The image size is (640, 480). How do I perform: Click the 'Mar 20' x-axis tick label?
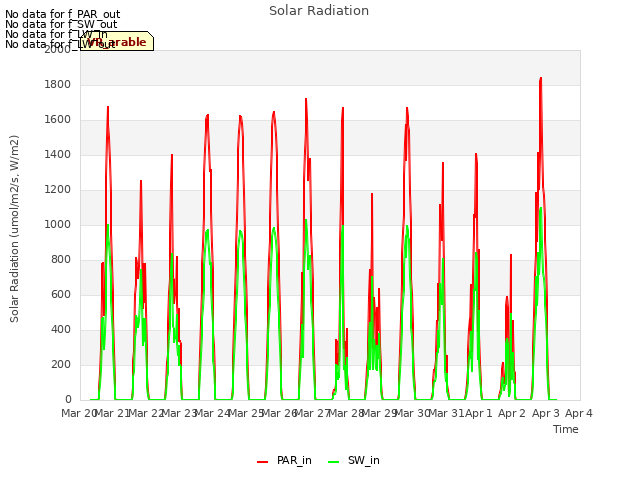(x=78, y=413)
